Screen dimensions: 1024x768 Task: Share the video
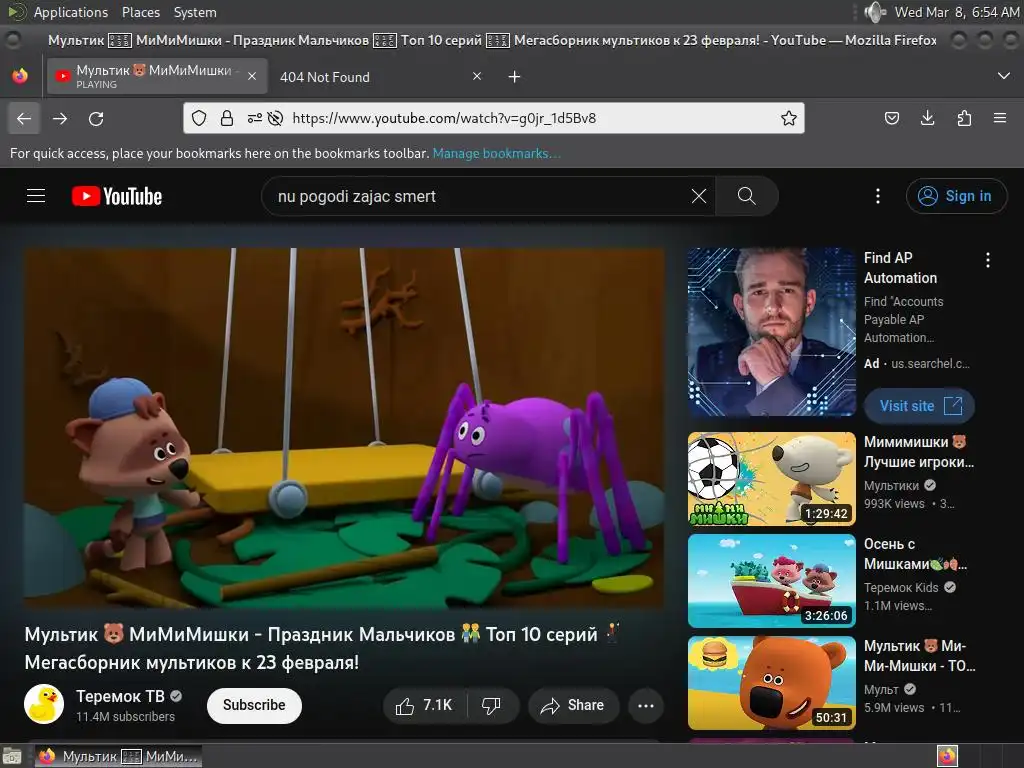[573, 705]
